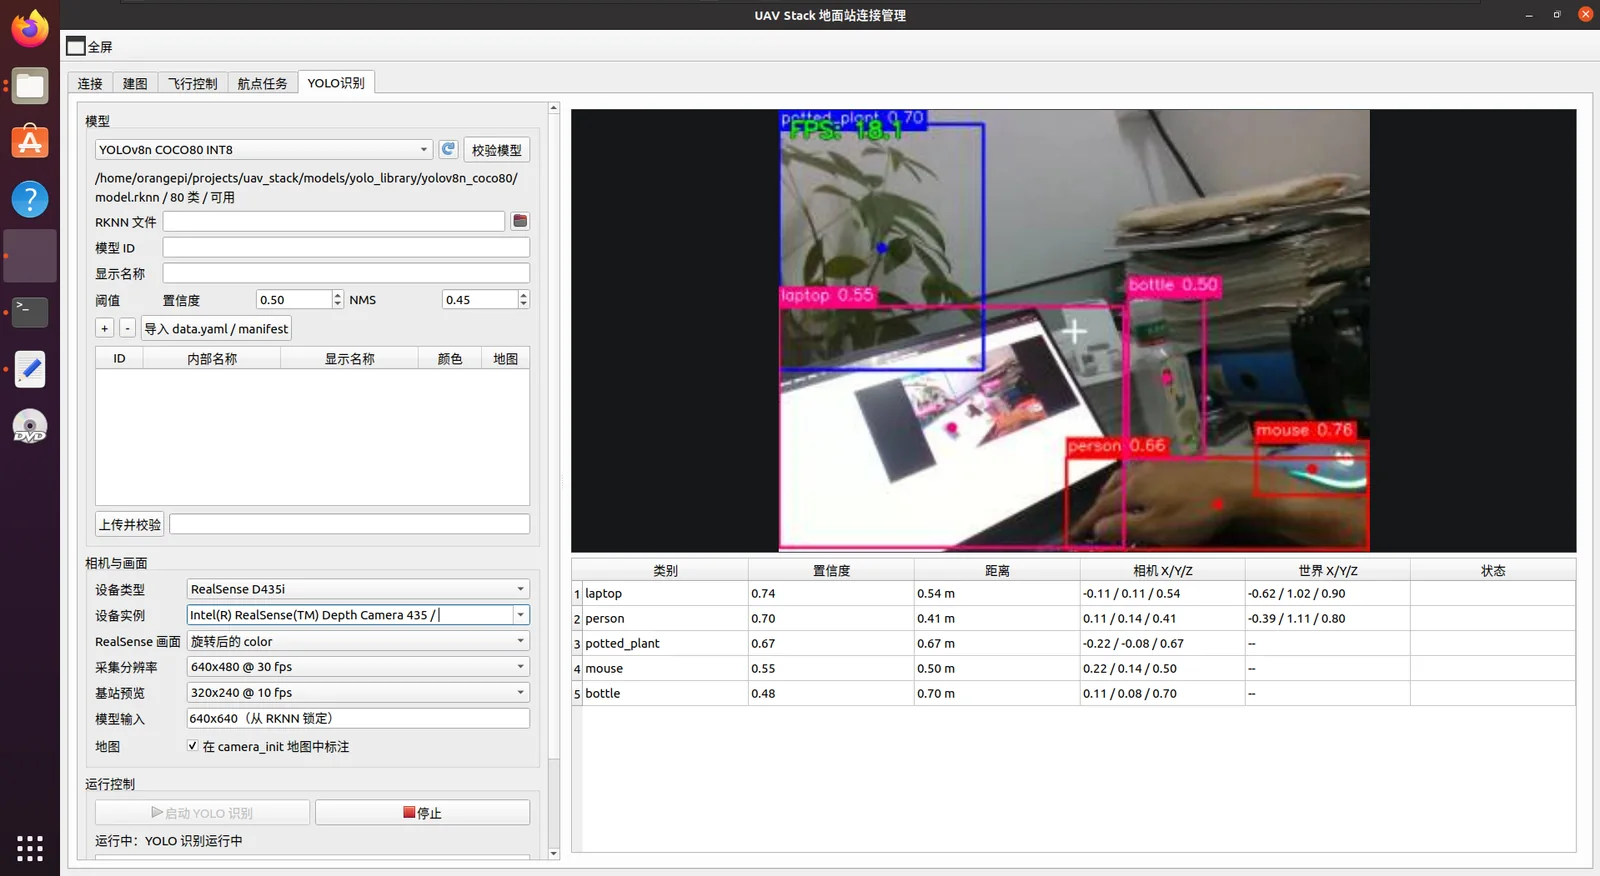Click into the 模型 ID input field
The image size is (1600, 876).
coord(346,247)
